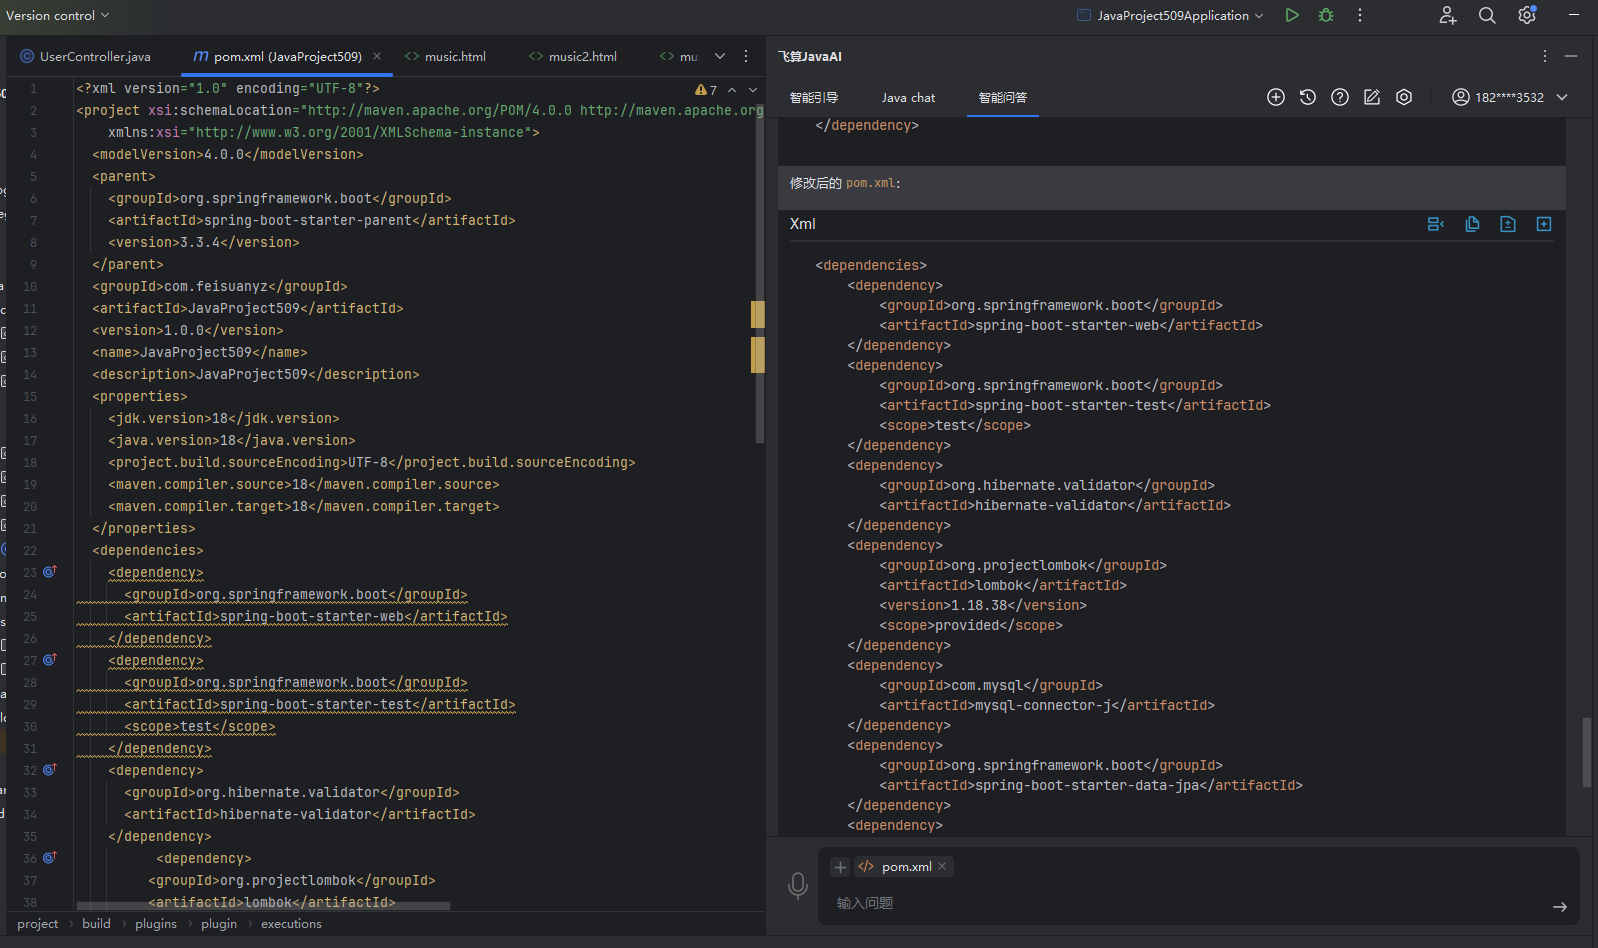The height and width of the screenshot is (948, 1598).
Task: Open Search Everywhere magnifier icon
Action: click(x=1487, y=15)
